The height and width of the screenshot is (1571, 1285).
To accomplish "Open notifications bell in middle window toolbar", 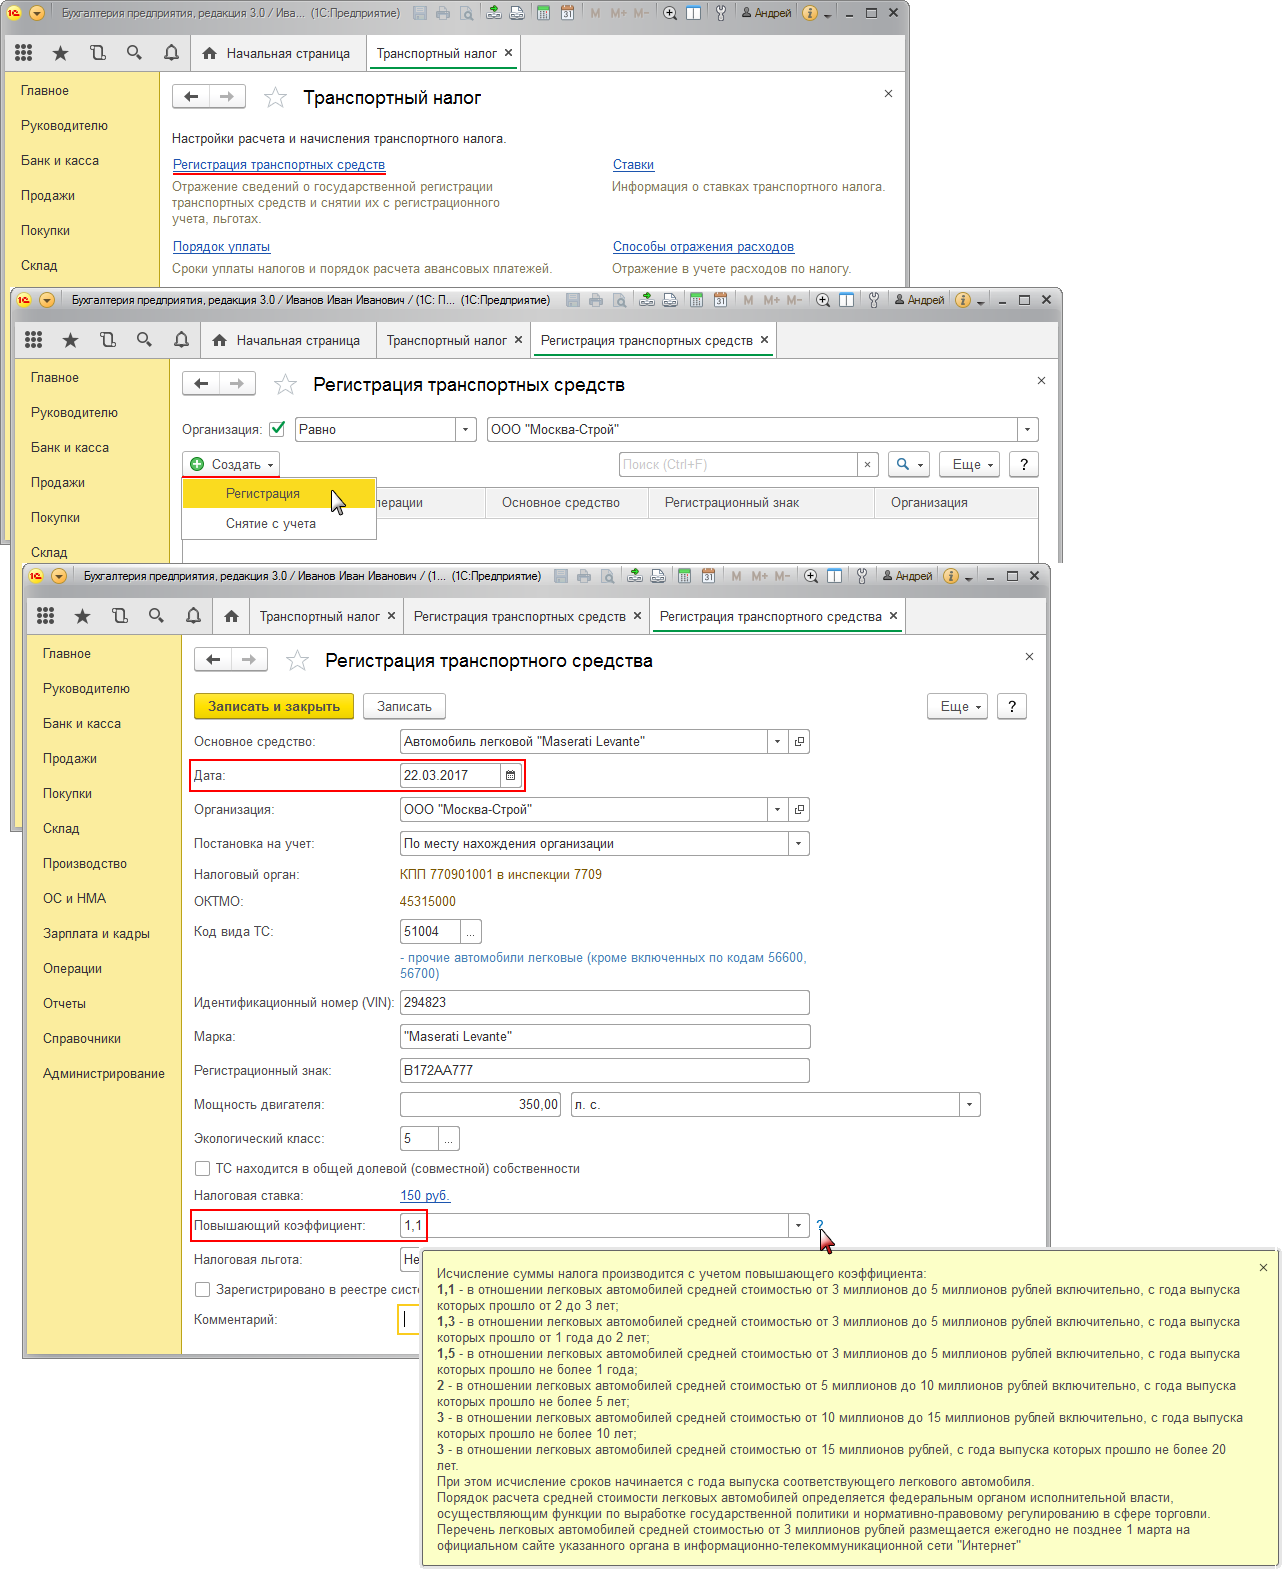I will (181, 340).
